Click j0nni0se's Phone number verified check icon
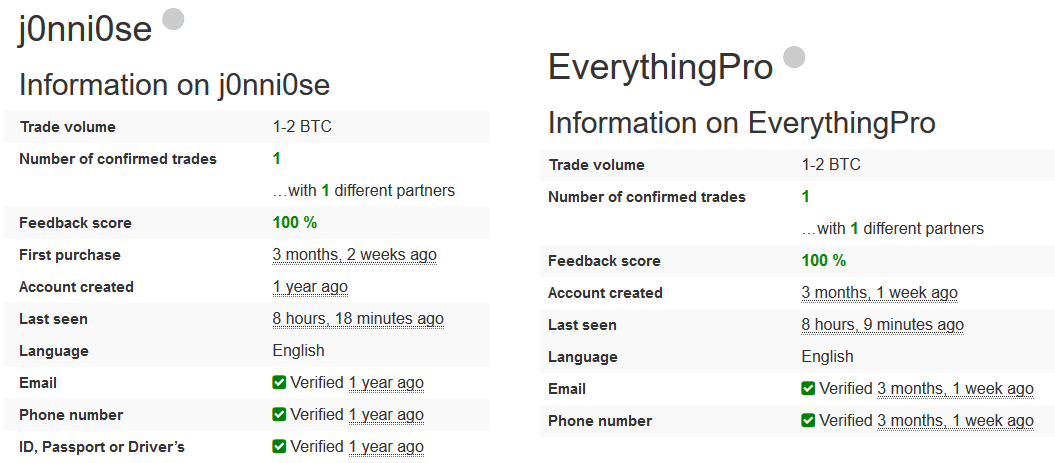This screenshot has width=1055, height=463. pos(279,415)
